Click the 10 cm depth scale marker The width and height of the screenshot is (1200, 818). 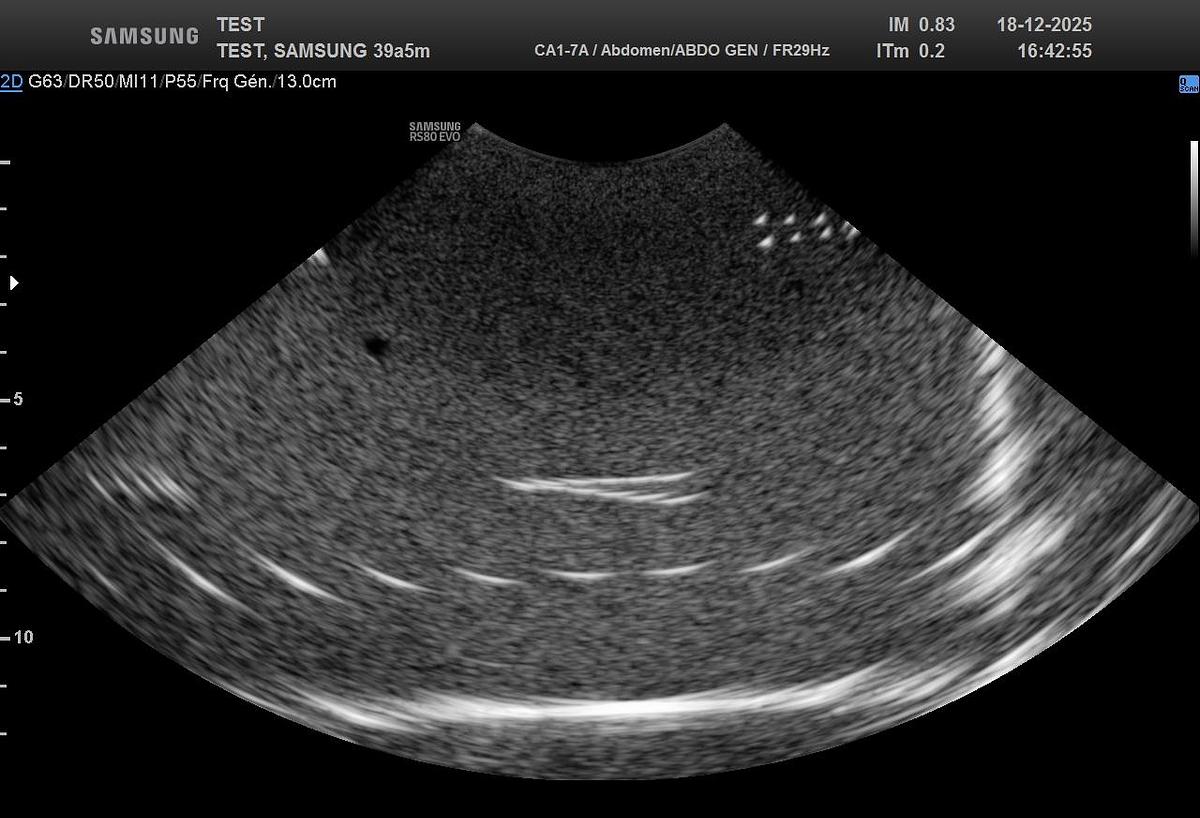click(x=21, y=637)
